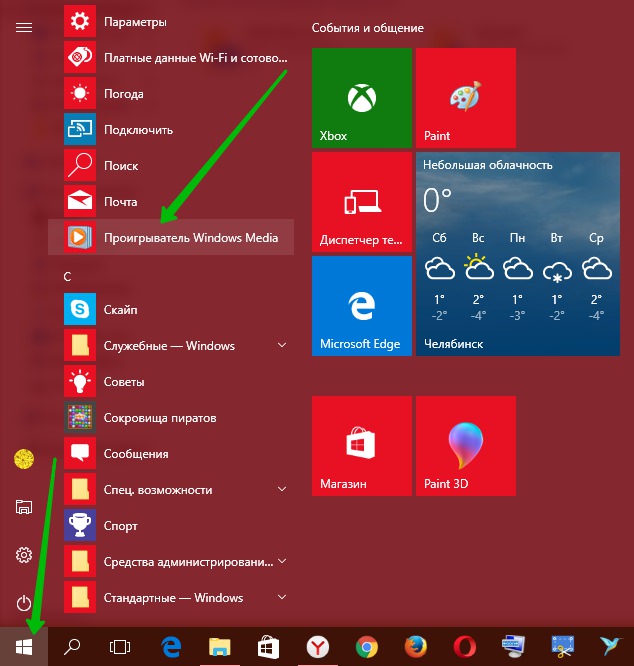Launch the Microsoft Edge tile
The height and width of the screenshot is (666, 634).
coord(362,306)
